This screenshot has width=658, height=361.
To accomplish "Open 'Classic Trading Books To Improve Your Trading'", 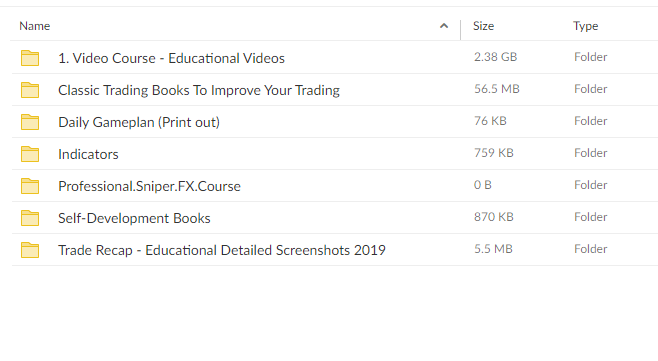I will click(x=199, y=90).
